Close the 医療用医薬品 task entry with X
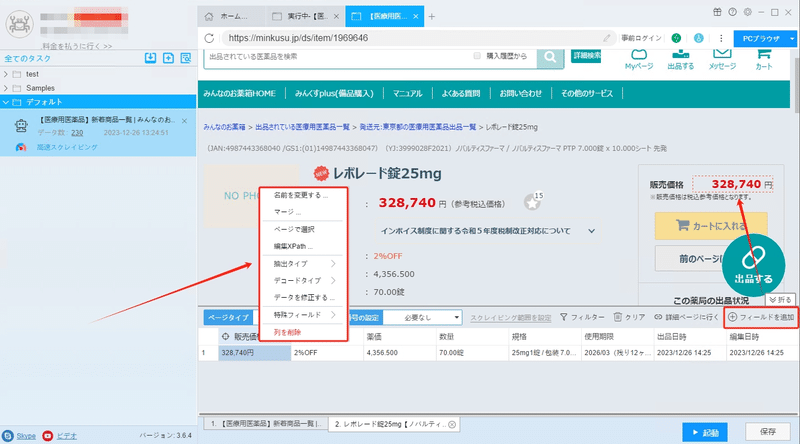This screenshot has height=444, width=800. pyautogui.click(x=184, y=121)
